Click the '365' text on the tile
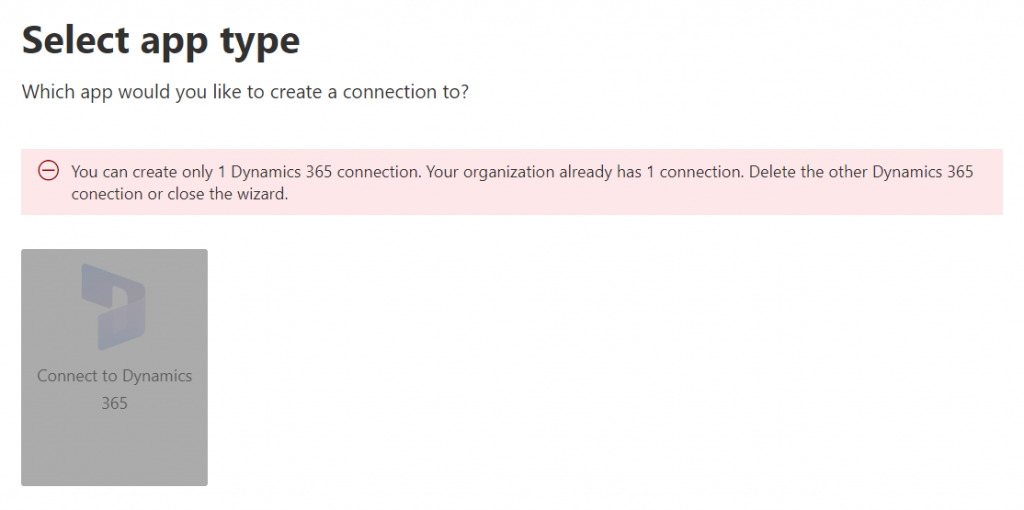 pos(114,404)
